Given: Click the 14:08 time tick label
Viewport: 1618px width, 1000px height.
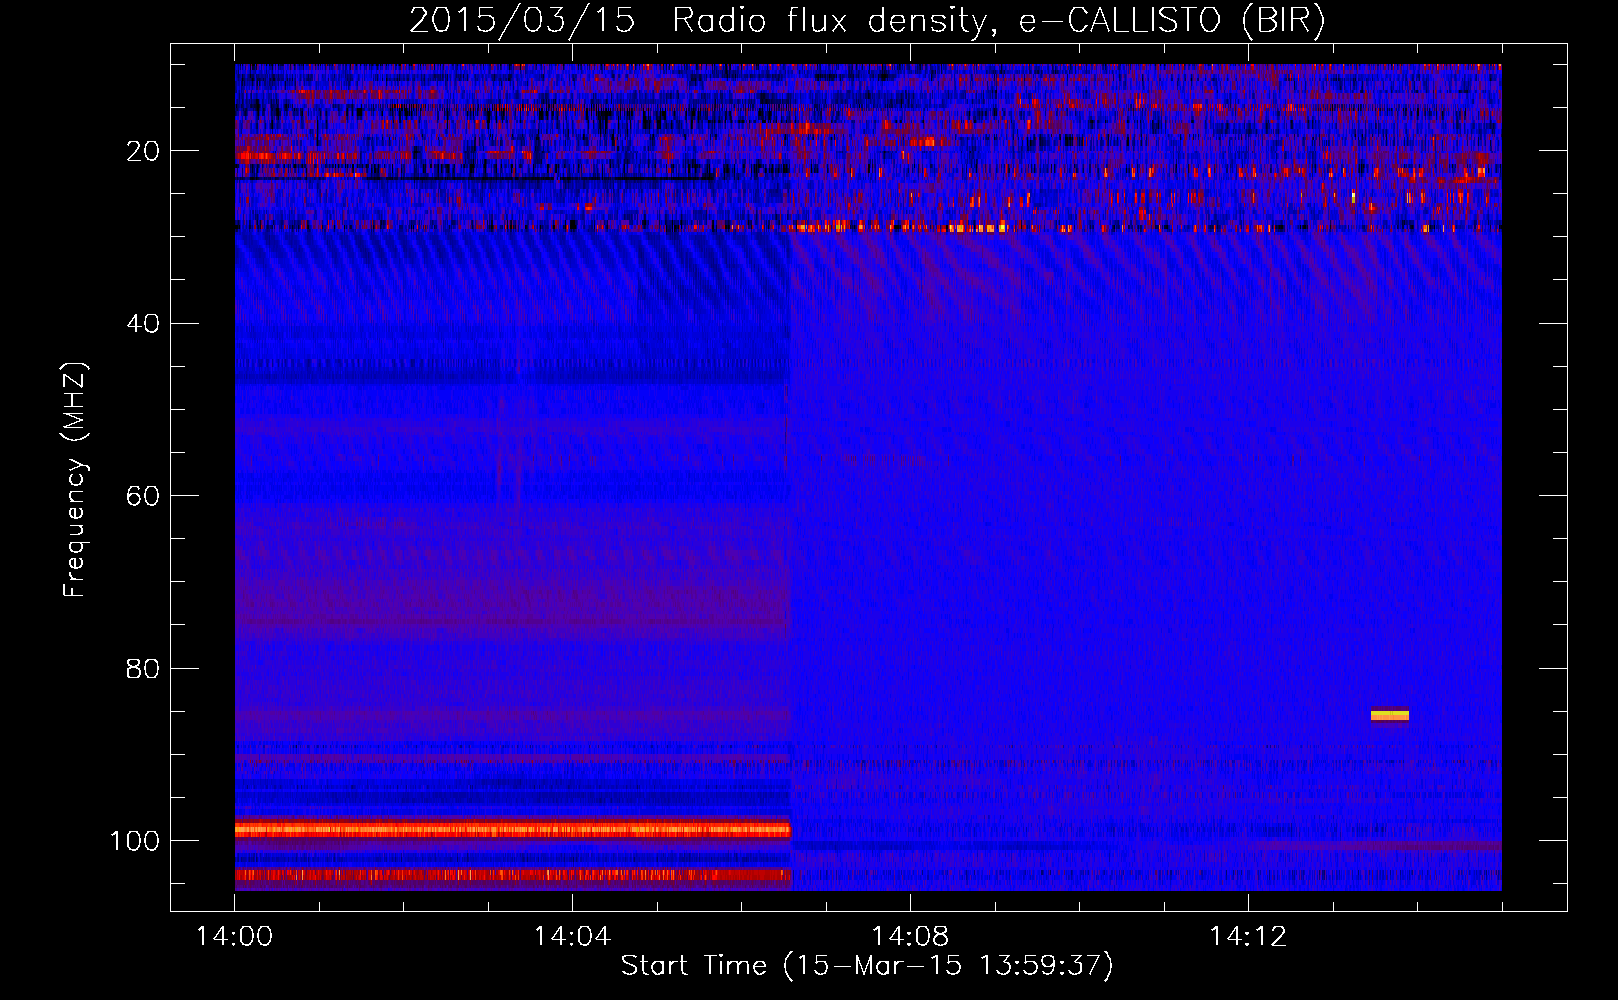Looking at the screenshot, I should coord(910,937).
